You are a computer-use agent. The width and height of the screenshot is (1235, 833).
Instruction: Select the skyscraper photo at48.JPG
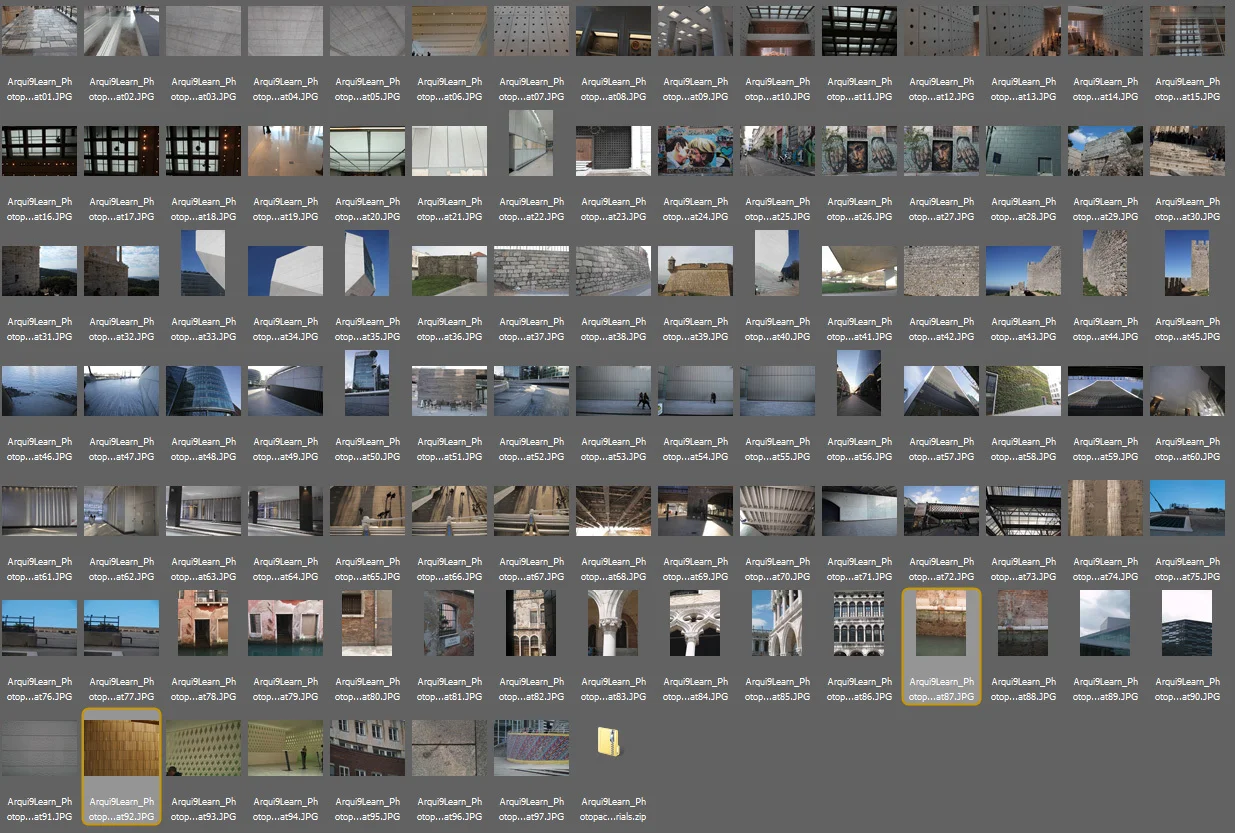coord(203,390)
